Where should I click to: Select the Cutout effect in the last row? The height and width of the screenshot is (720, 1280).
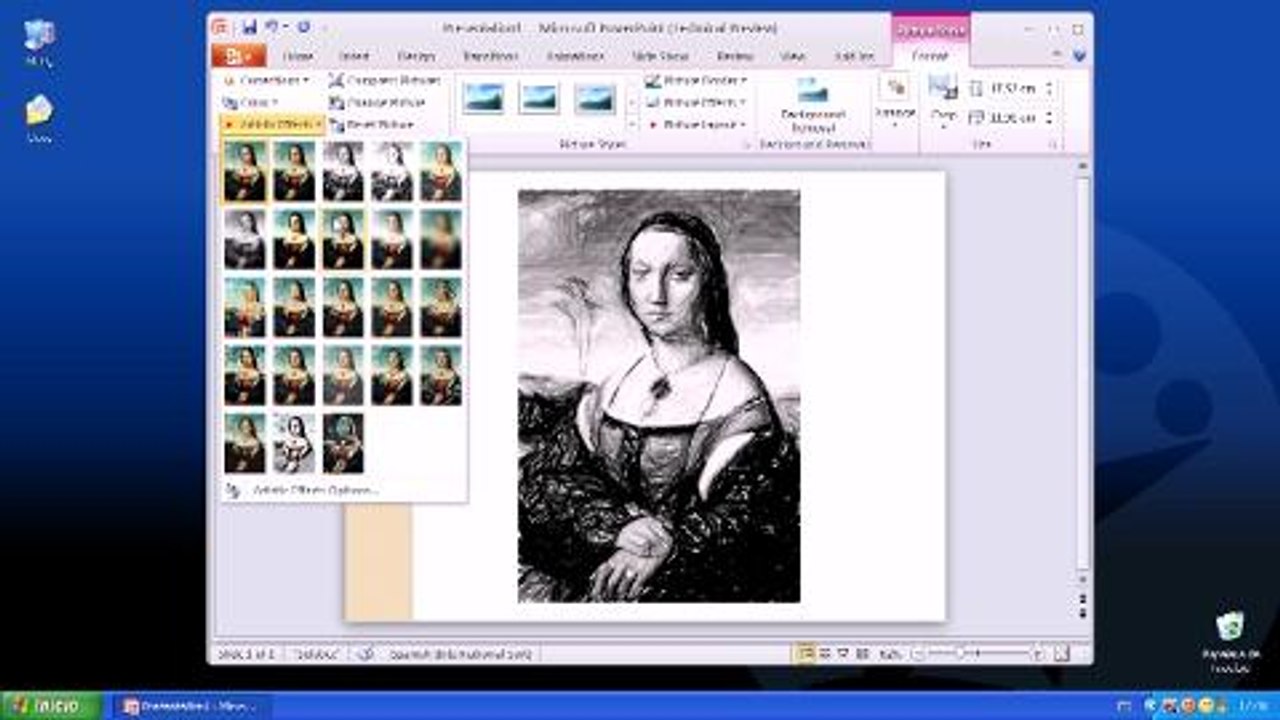[x=245, y=443]
